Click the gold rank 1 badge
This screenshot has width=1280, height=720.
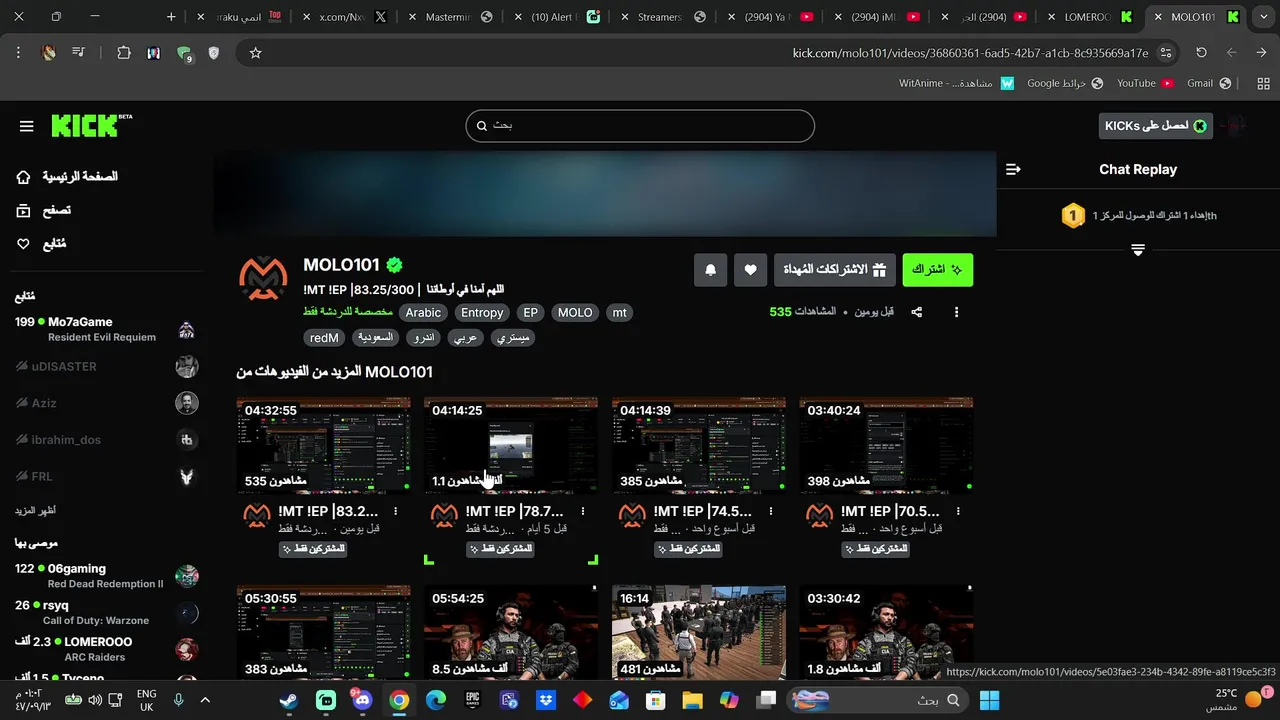1073,215
